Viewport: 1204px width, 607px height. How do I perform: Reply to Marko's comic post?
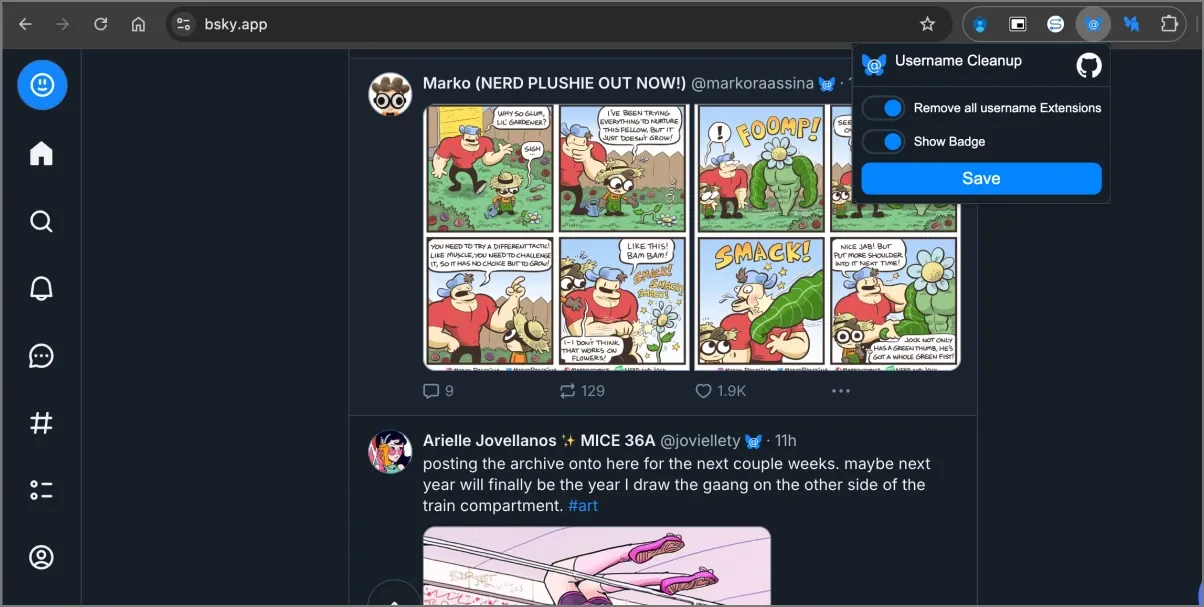point(438,391)
